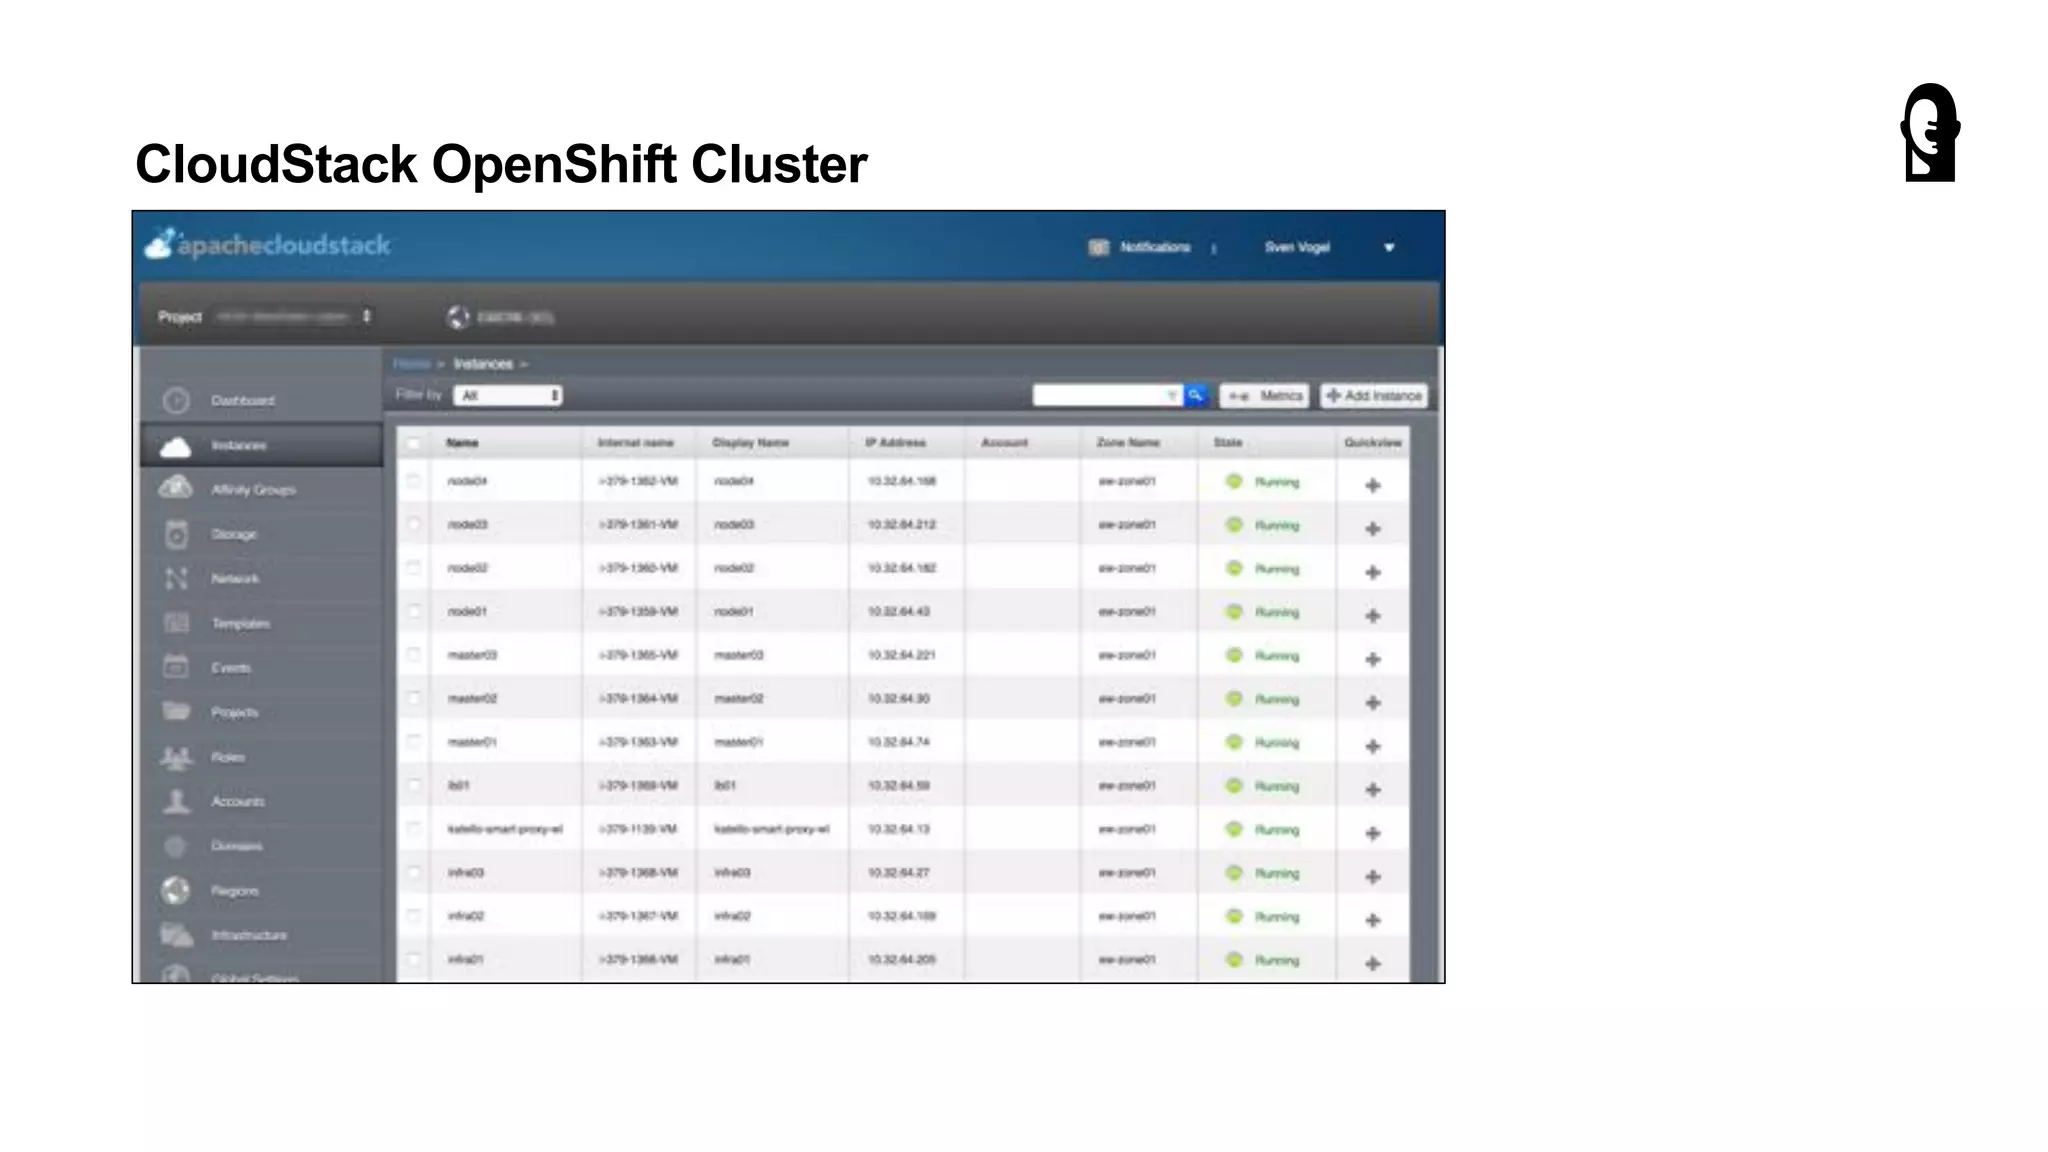Viewport: 2048px width, 1152px height.
Task: Check the infra02 row checkbox
Action: [x=413, y=916]
